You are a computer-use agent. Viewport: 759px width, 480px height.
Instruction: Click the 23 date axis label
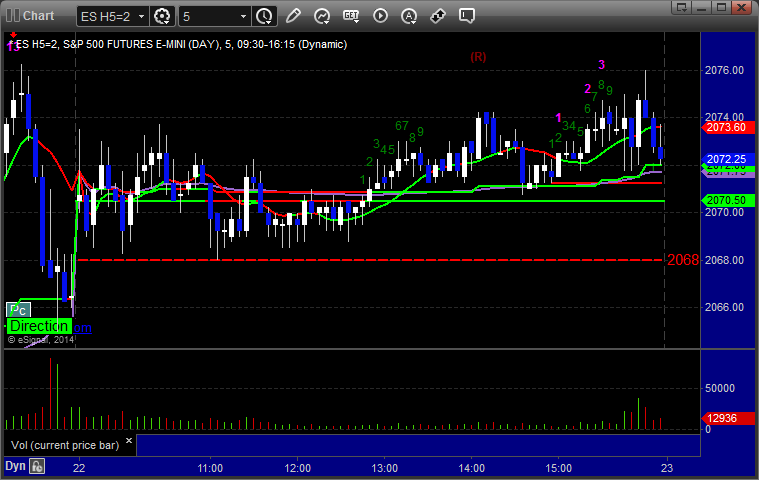click(667, 468)
